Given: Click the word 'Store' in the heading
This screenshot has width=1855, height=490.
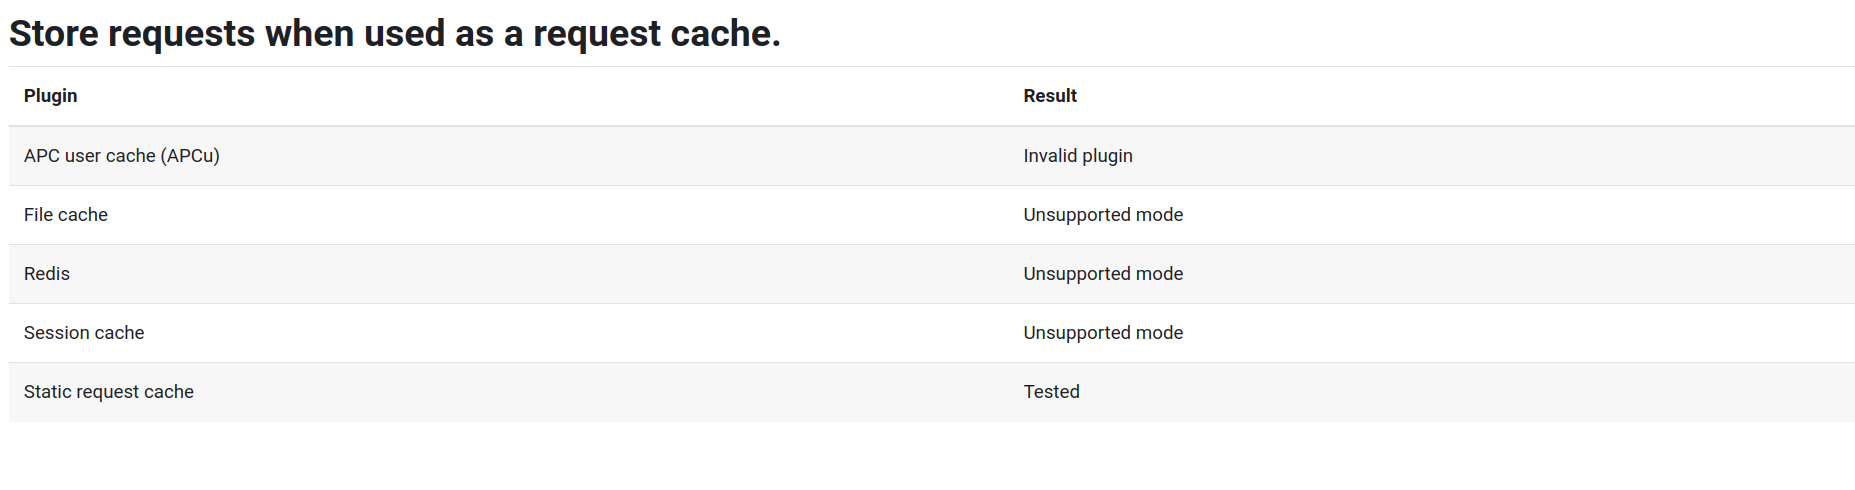Looking at the screenshot, I should coord(54,34).
